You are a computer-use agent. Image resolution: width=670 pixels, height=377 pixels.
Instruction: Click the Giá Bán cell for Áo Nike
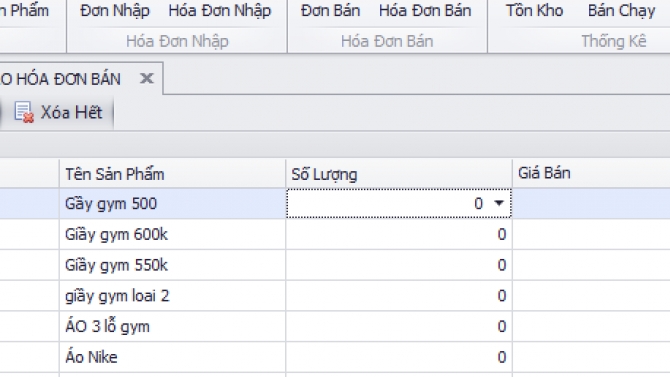pos(591,357)
